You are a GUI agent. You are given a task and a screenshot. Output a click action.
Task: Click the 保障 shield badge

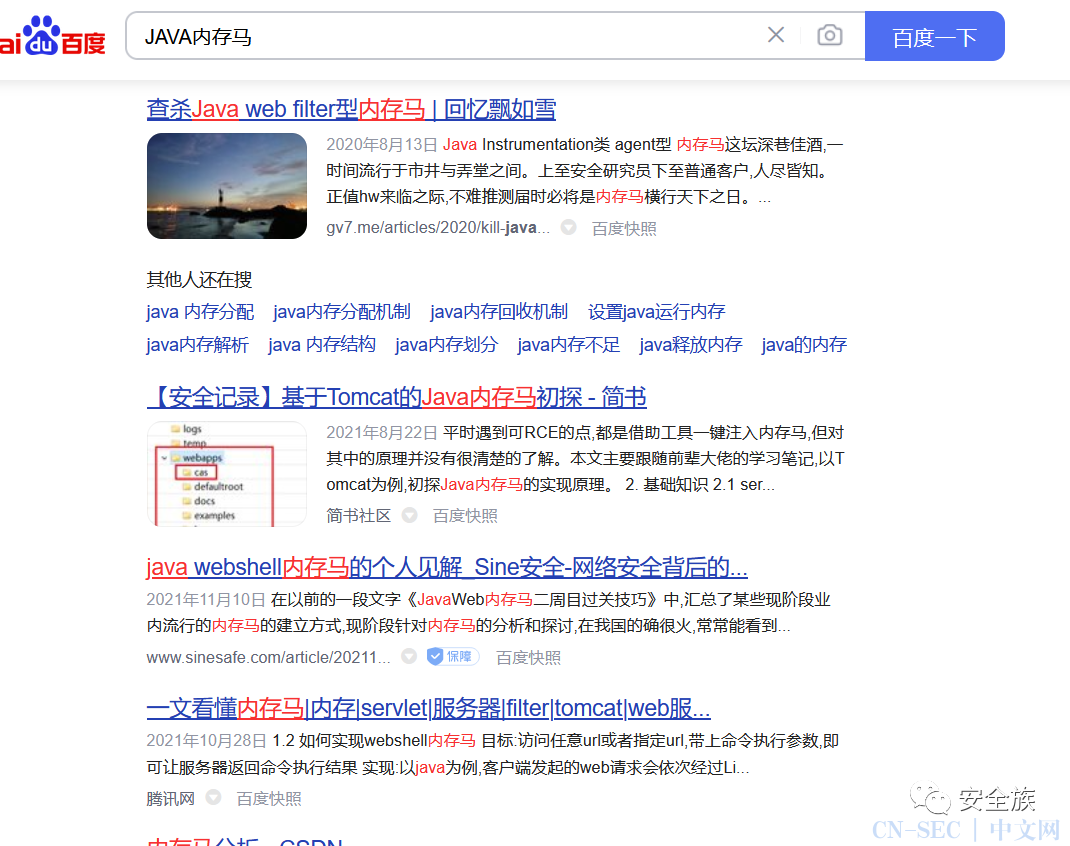452,656
